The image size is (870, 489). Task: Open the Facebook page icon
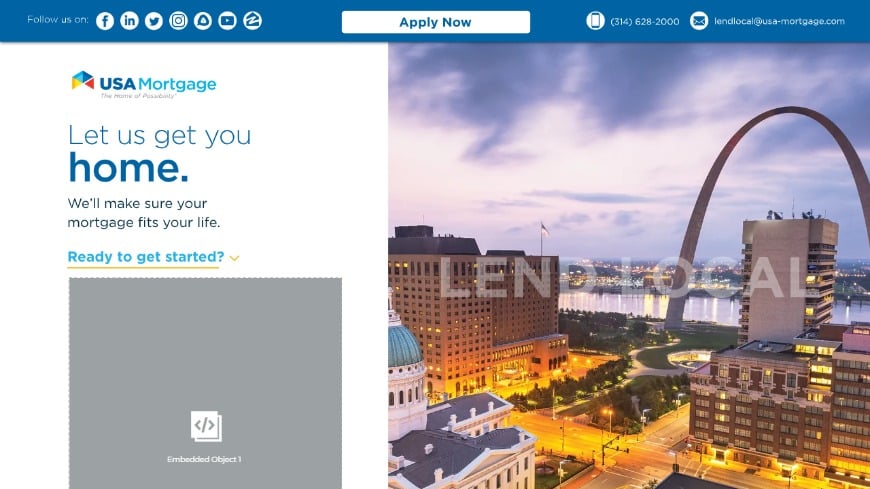(105, 21)
